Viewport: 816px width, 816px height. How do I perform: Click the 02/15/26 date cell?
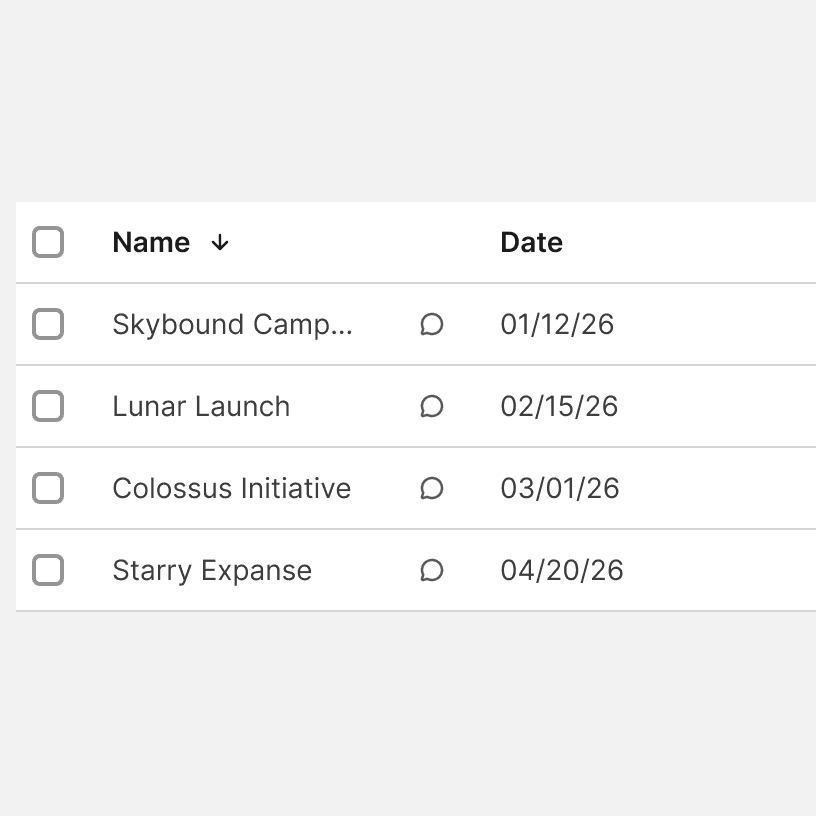point(559,407)
